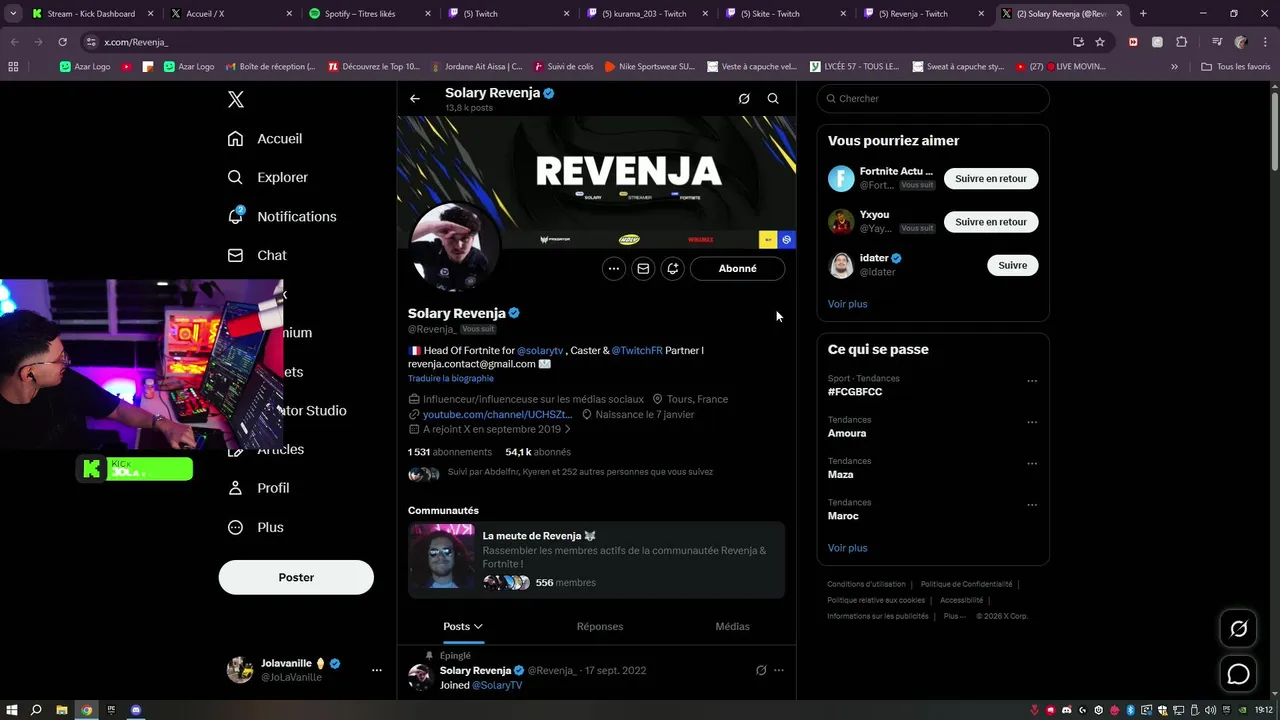Click the @TwitchFR mention in bio
Image resolution: width=1280 pixels, height=720 pixels.
(637, 350)
